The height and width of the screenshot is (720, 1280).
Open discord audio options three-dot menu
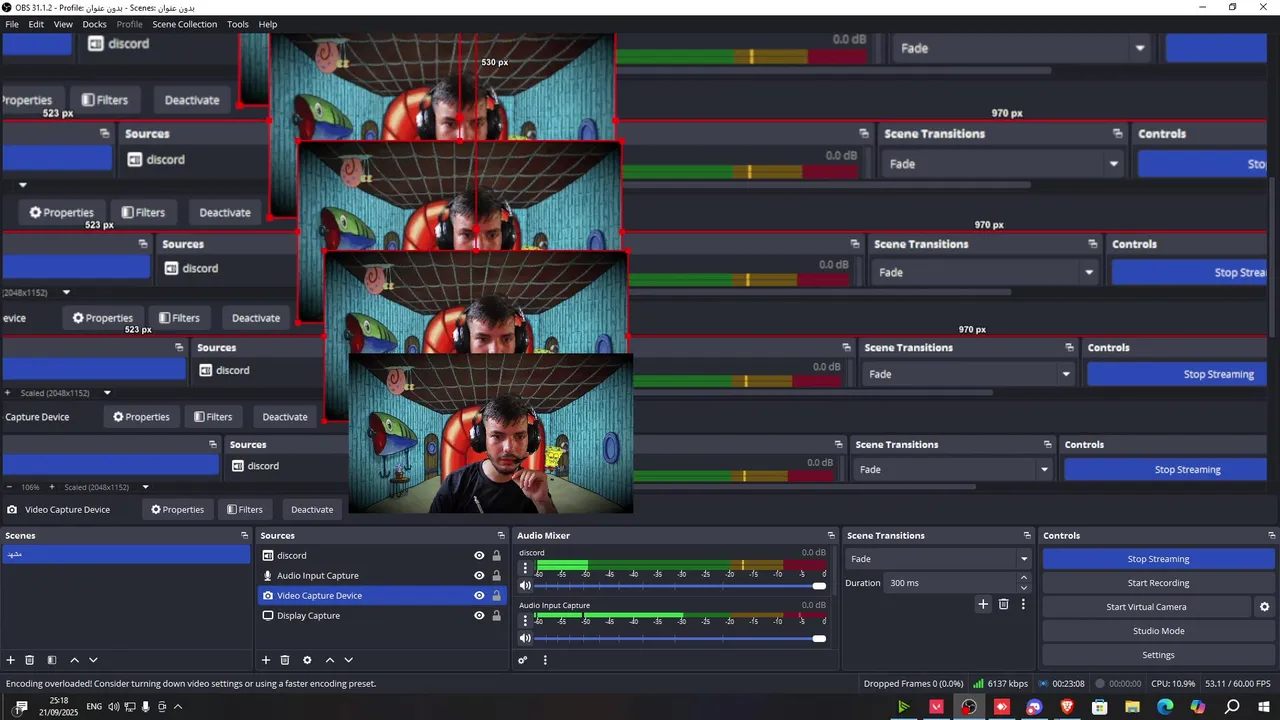(x=525, y=568)
